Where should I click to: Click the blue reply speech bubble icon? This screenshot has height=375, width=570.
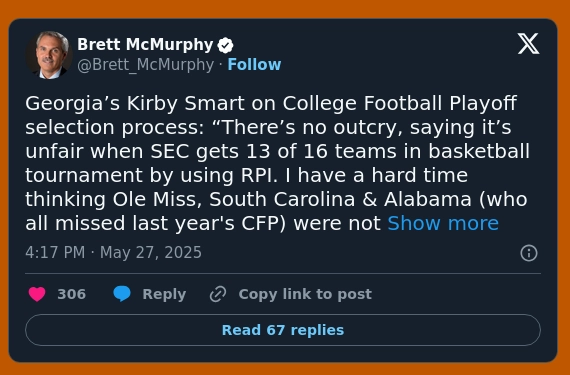[x=122, y=294]
